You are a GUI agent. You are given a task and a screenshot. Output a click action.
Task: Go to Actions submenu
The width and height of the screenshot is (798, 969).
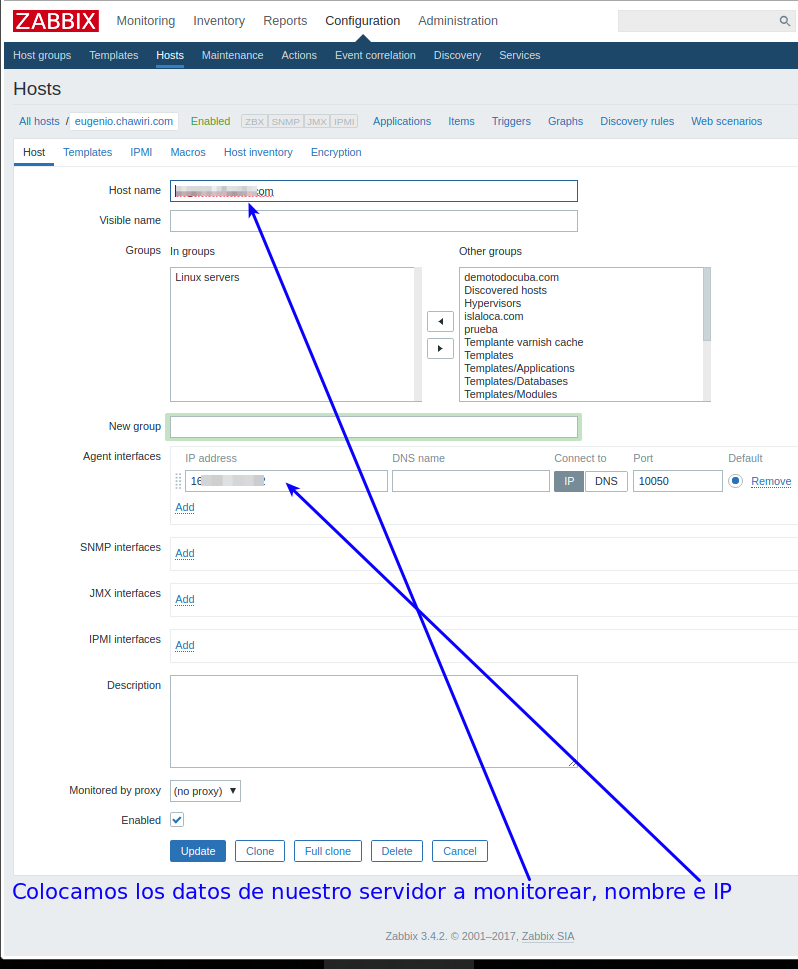pos(299,55)
